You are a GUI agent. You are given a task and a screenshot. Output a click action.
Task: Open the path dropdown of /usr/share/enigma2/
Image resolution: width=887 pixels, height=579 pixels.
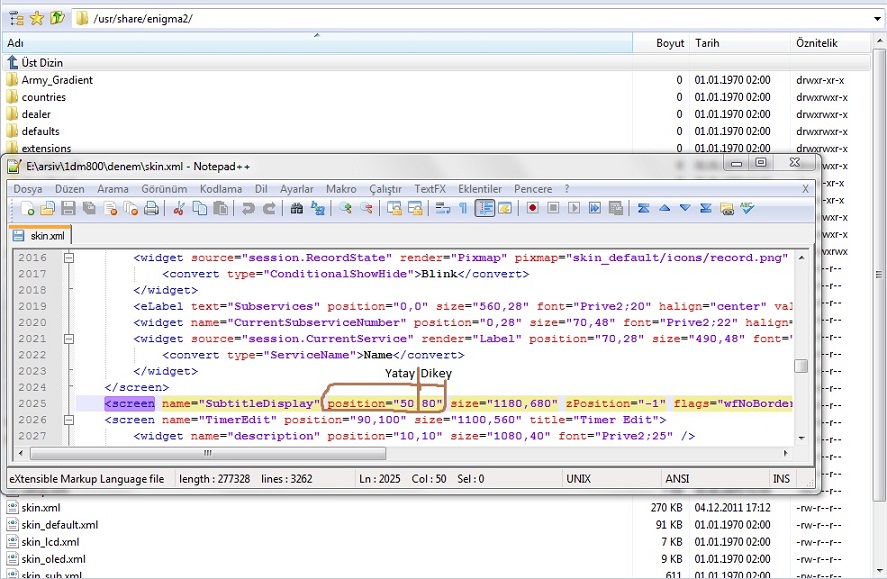[x=877, y=19]
